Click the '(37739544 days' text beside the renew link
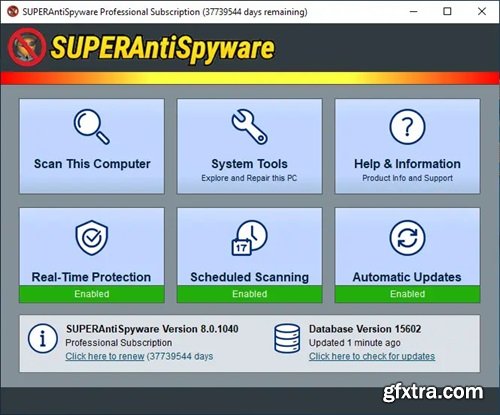500x415 pixels. pyautogui.click(x=180, y=356)
